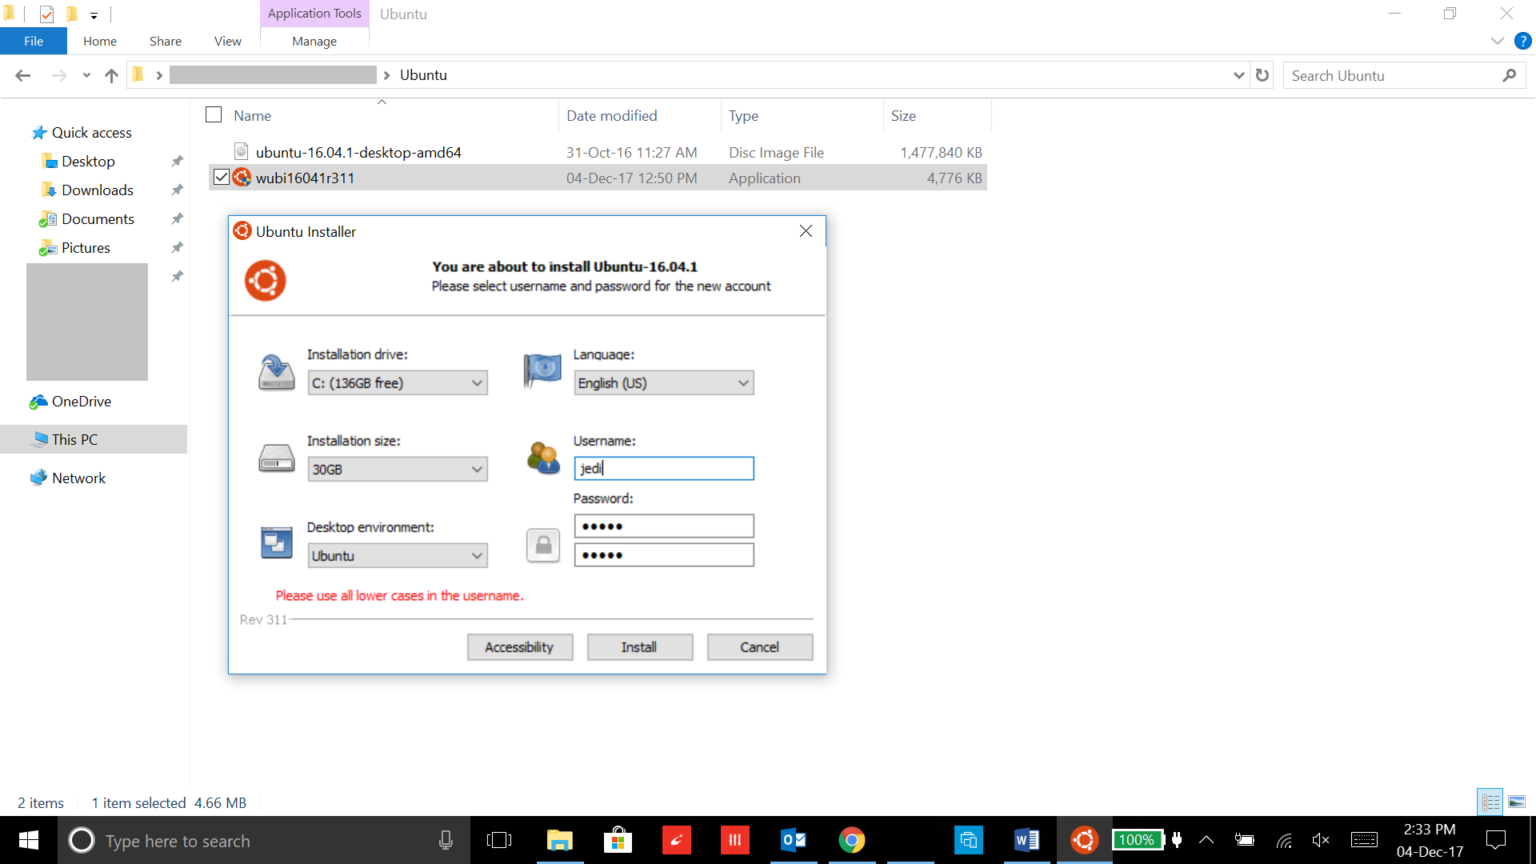Click the refresh button in address bar
This screenshot has width=1536, height=864.
[x=1262, y=75]
